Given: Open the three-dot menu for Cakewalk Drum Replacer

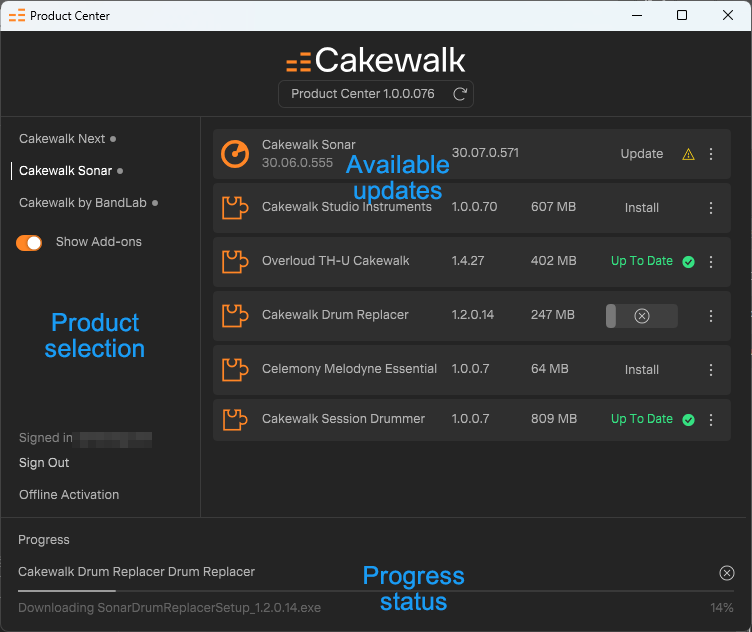Looking at the screenshot, I should (711, 316).
